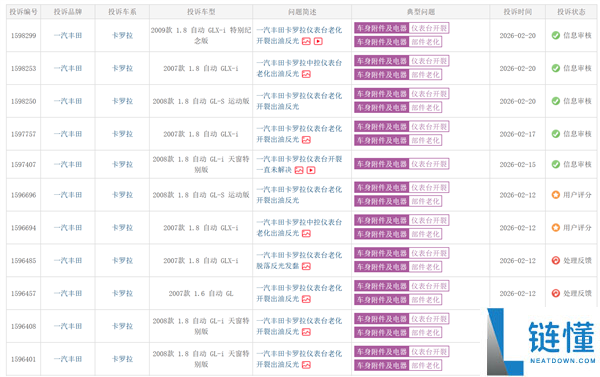Play video icon in complaint 1598299 description
The image size is (600, 377).
point(318,41)
